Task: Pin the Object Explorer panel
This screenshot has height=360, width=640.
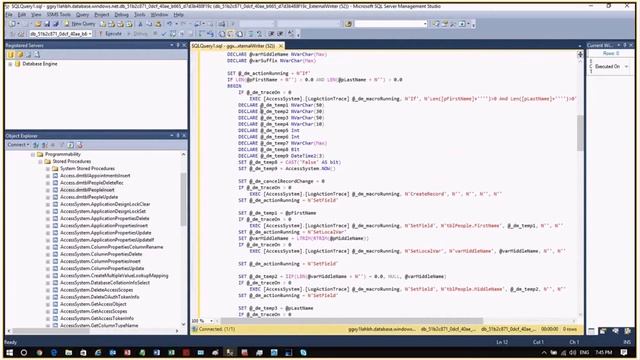Action: 178,136
